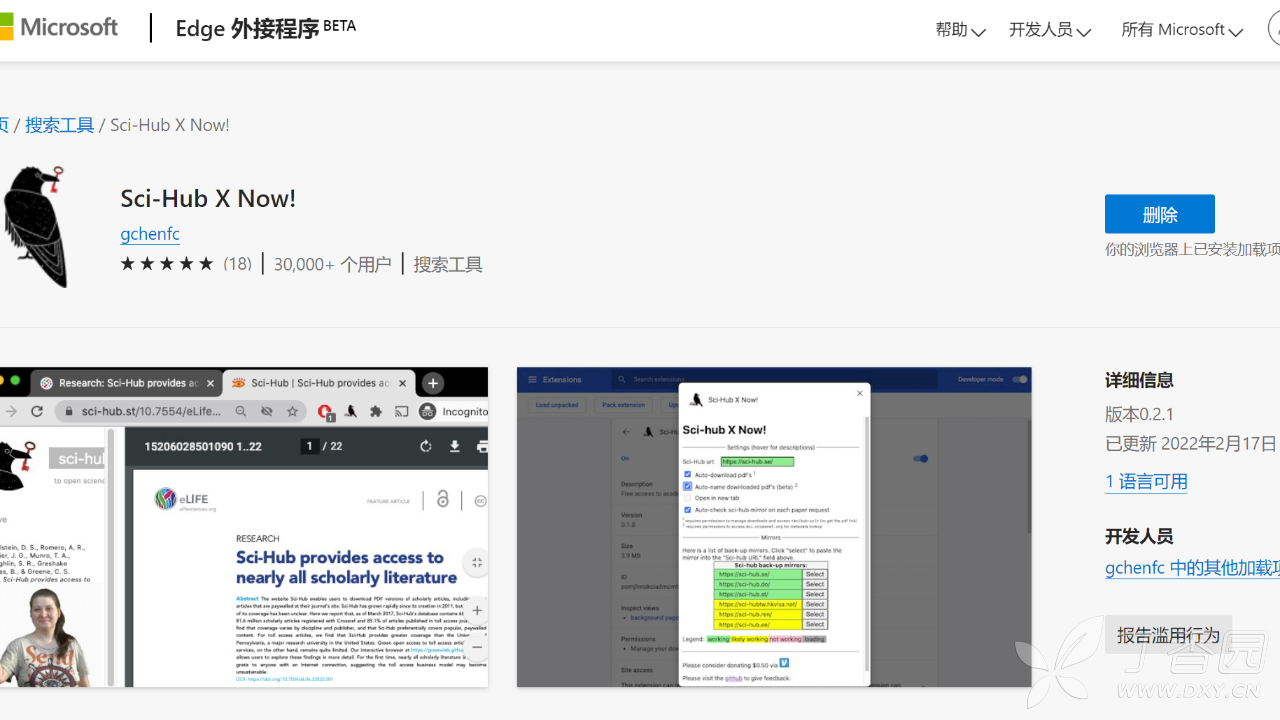Image resolution: width=1280 pixels, height=720 pixels.
Task: Download the PDF from the viewer toolbar
Action: (455, 448)
